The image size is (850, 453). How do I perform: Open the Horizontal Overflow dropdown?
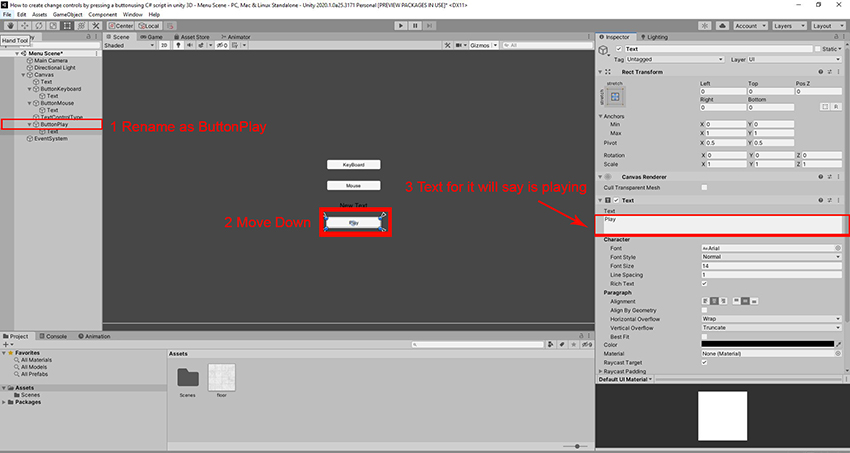(x=771, y=319)
